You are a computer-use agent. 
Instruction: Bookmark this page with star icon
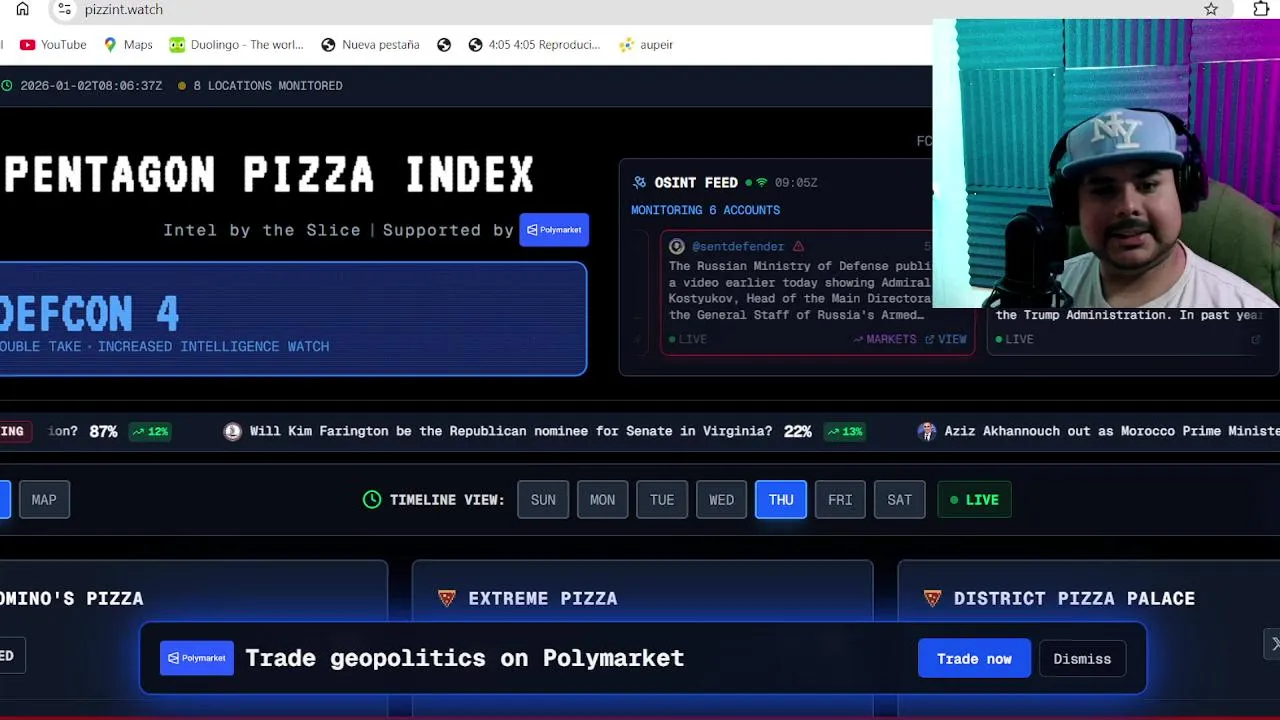tap(1211, 9)
